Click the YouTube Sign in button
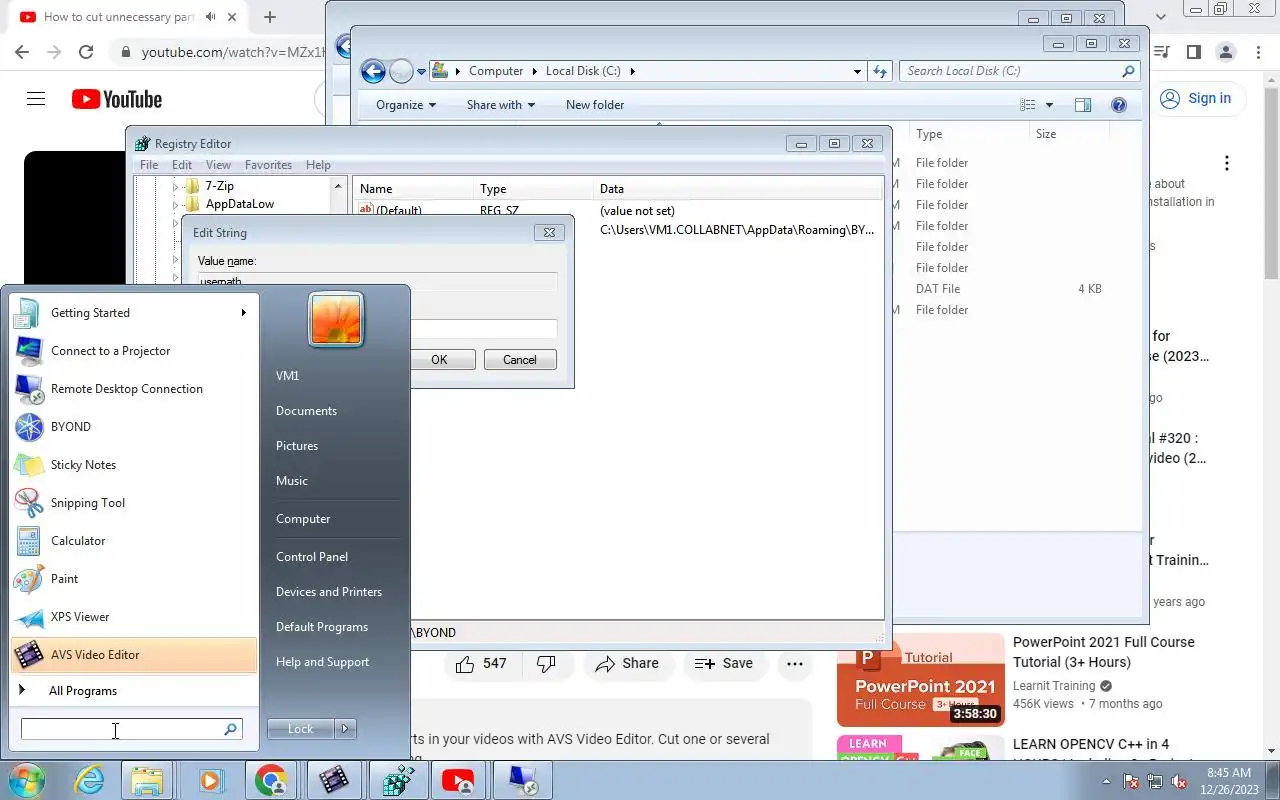The width and height of the screenshot is (1280, 800). [1196, 98]
